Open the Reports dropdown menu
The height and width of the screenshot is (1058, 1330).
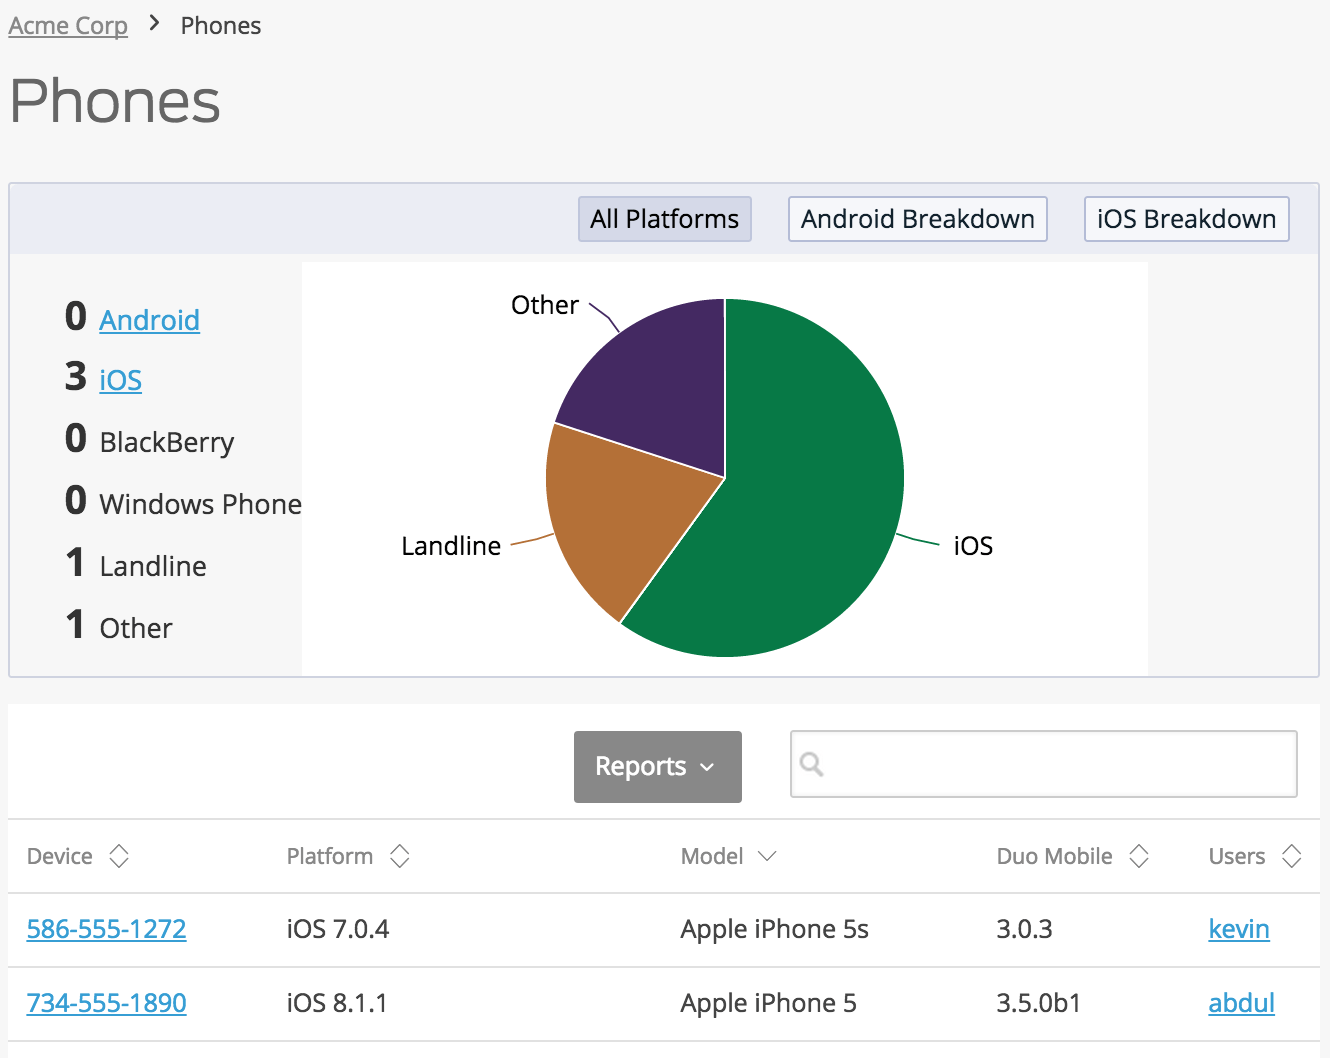[x=657, y=767]
